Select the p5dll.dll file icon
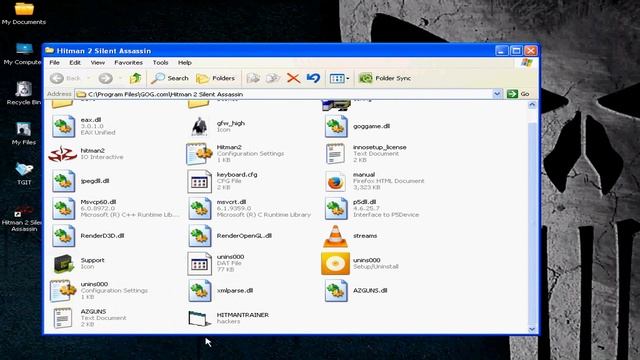Screen dimensions: 640x360 point(336,208)
